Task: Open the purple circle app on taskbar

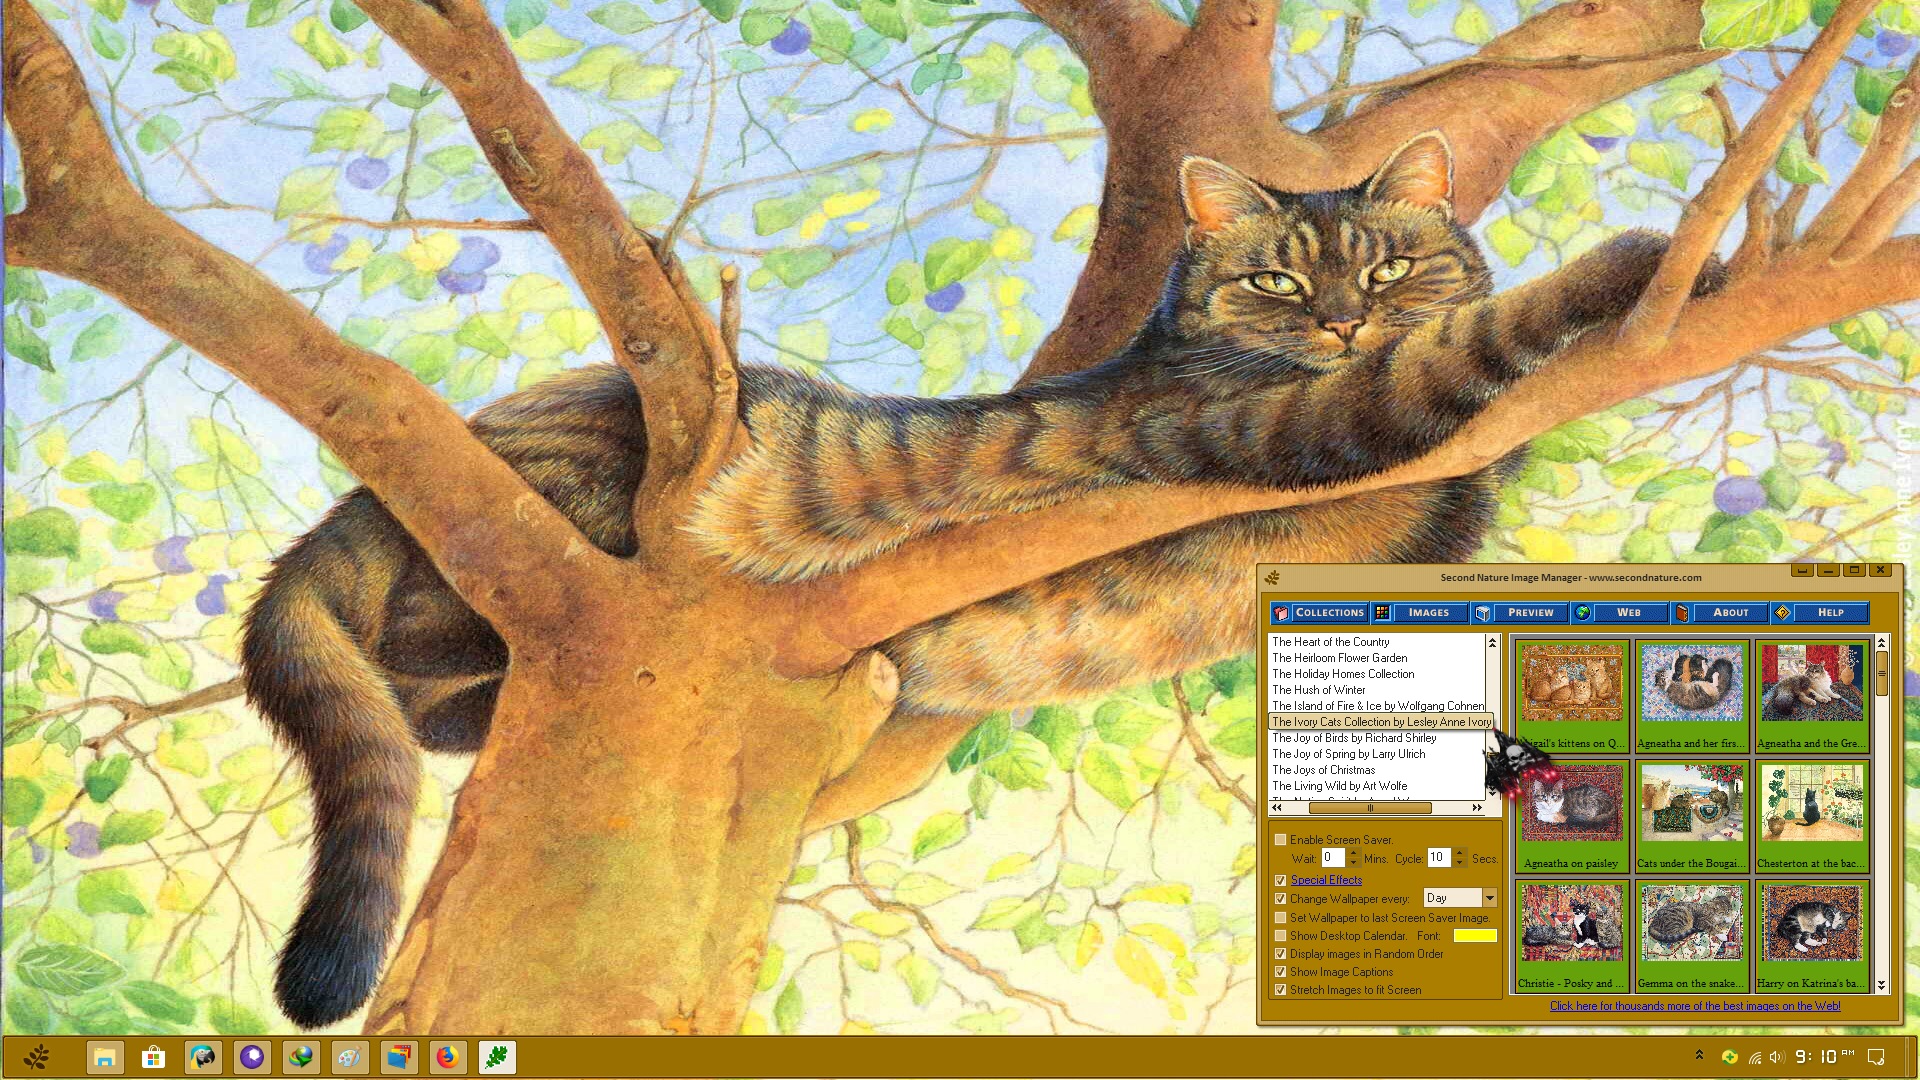Action: (252, 1057)
